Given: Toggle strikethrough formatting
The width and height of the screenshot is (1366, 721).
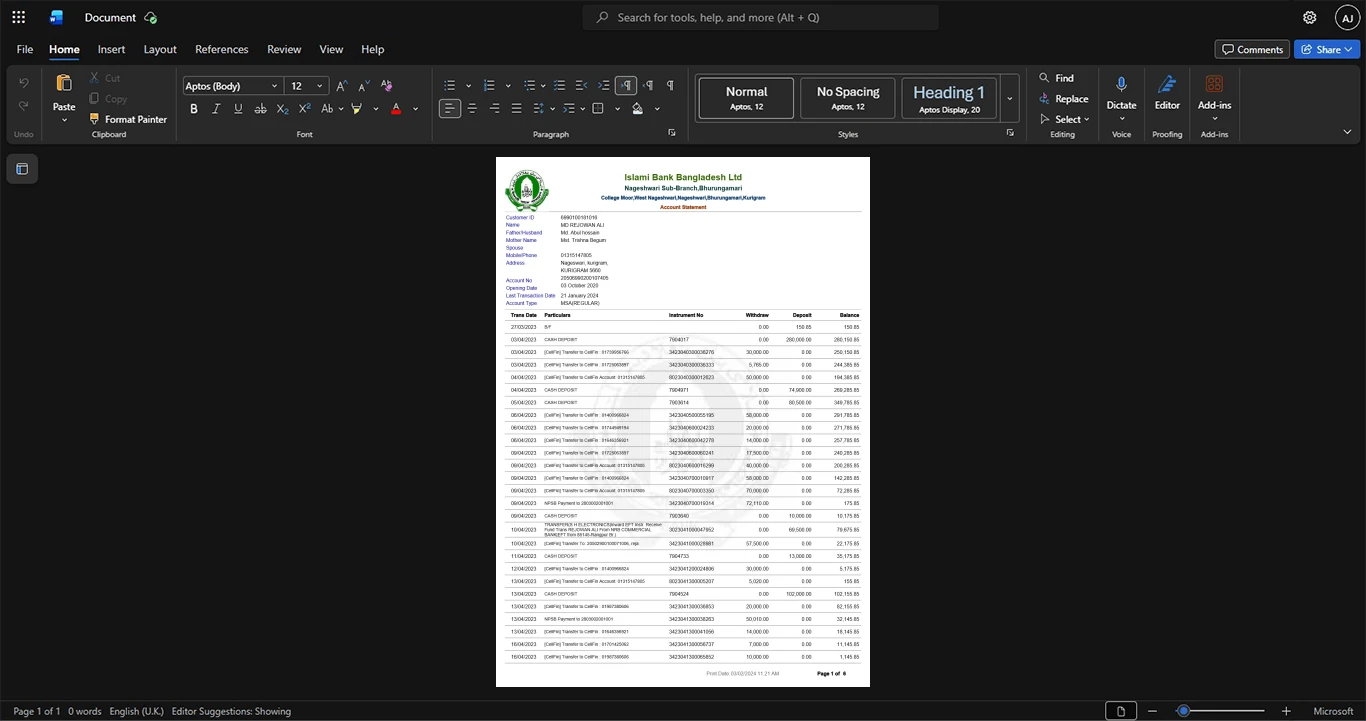Looking at the screenshot, I should coord(261,108).
